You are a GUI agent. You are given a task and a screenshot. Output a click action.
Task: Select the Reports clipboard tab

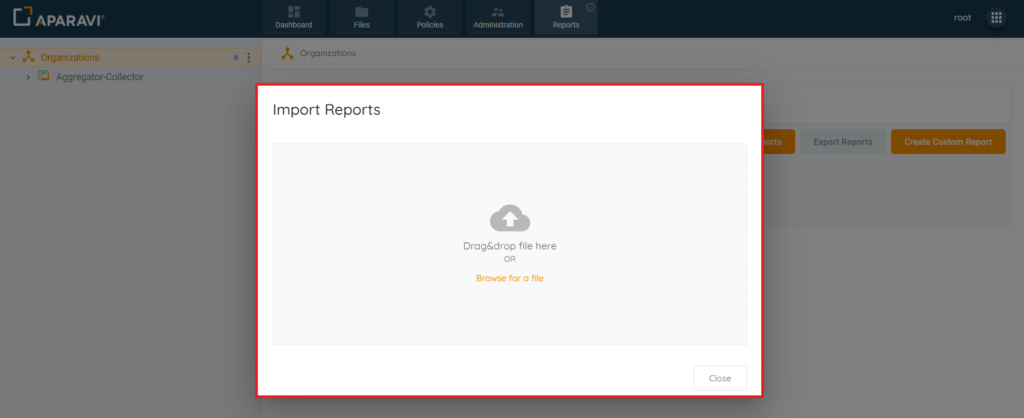(566, 18)
